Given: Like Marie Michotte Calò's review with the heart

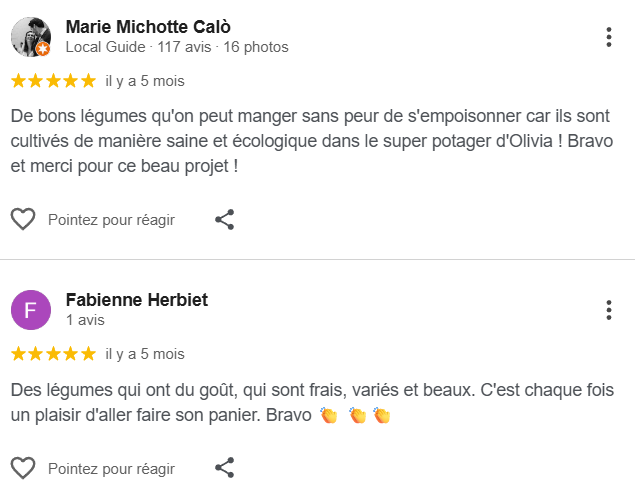Looking at the screenshot, I should [x=23, y=219].
